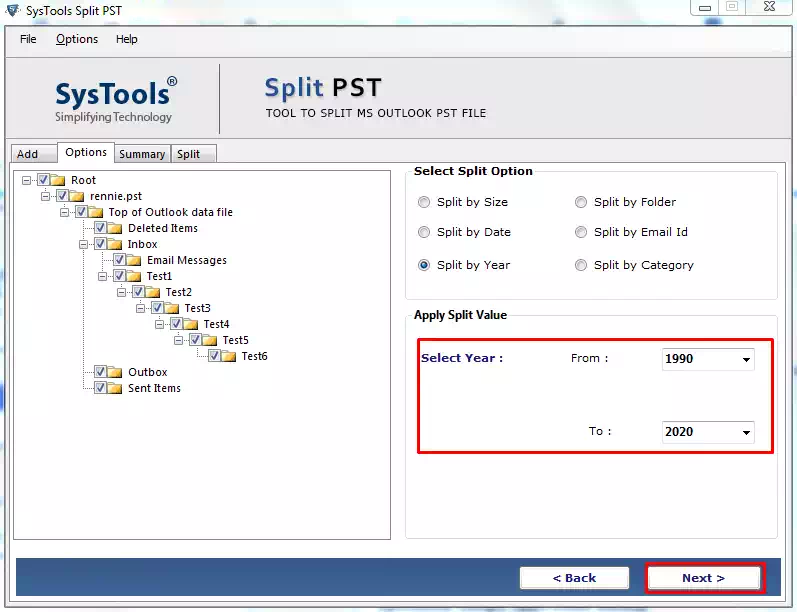
Task: Select the Outbox tree label
Action: [x=147, y=372]
